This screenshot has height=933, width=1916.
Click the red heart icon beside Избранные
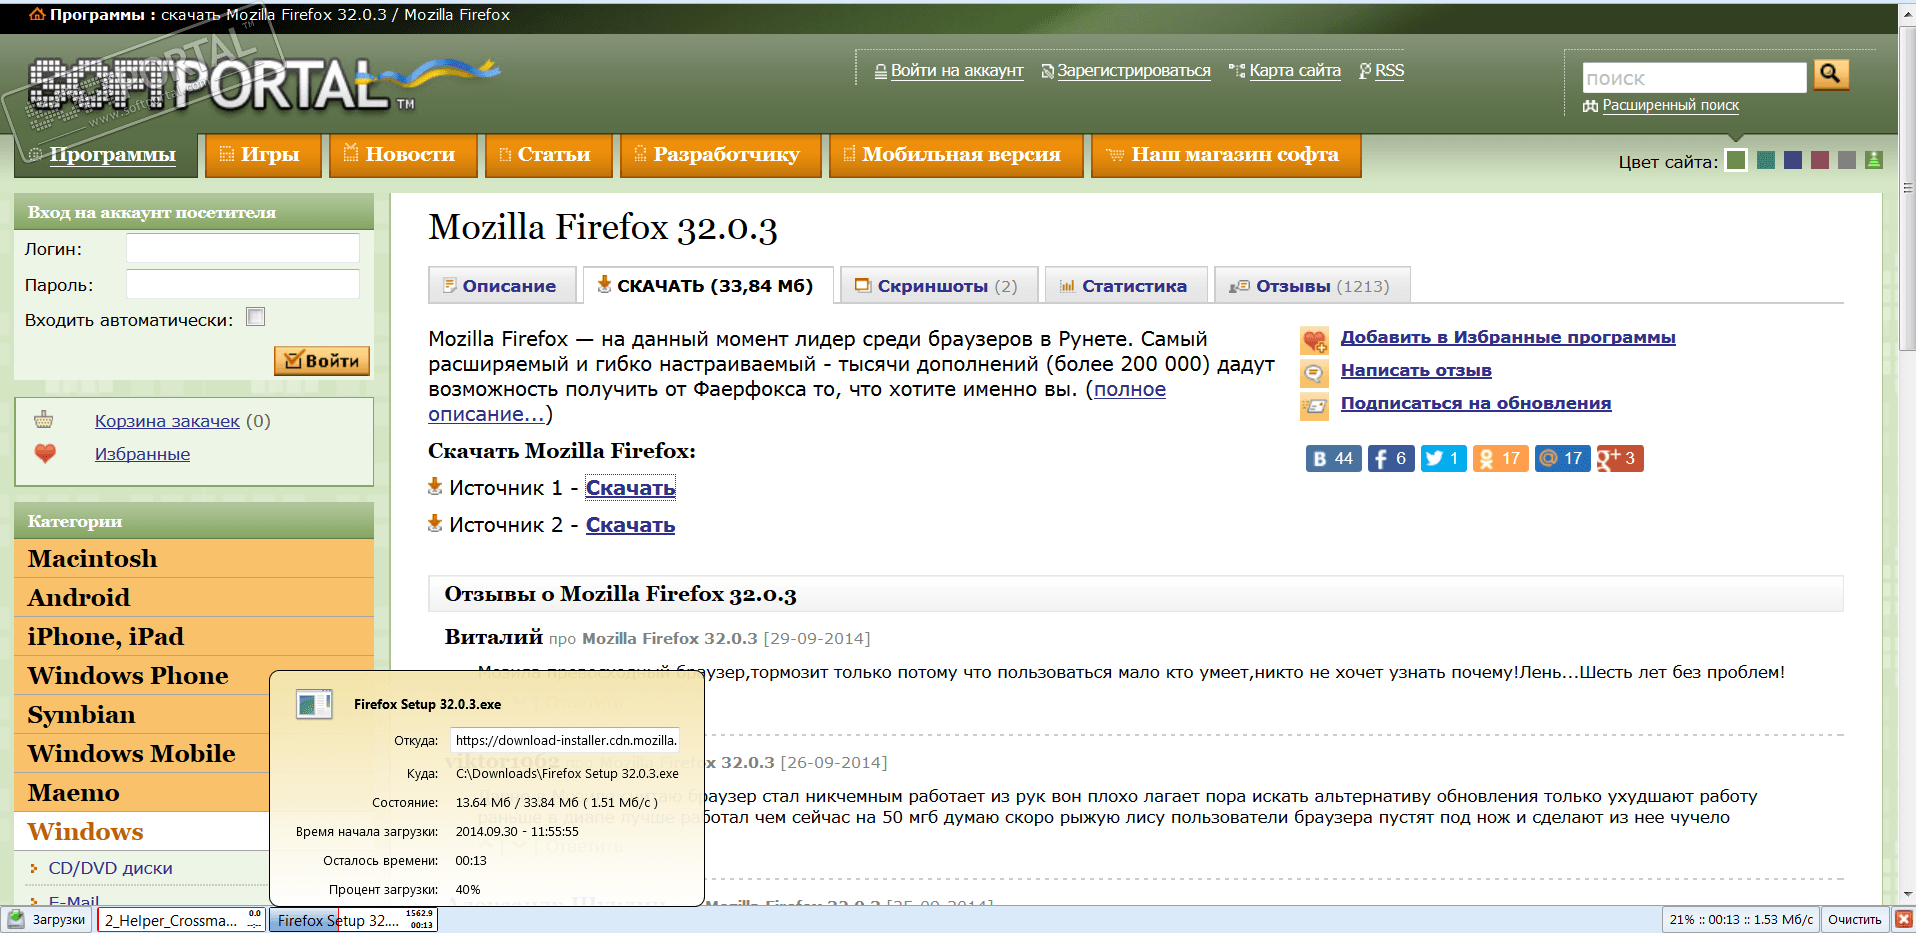tap(45, 453)
